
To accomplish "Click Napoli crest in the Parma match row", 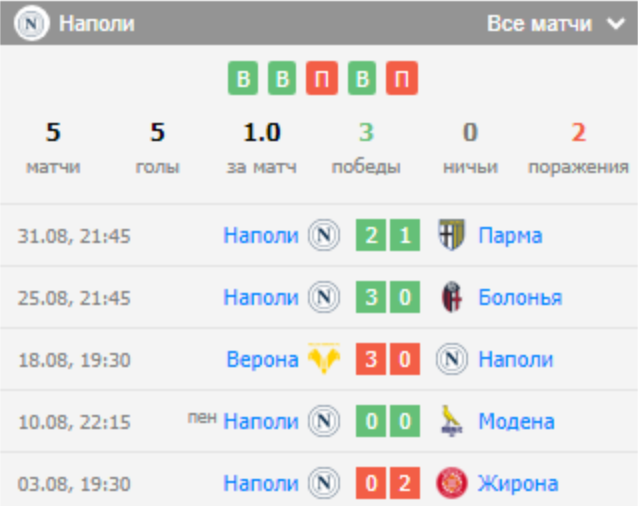I will click(323, 236).
